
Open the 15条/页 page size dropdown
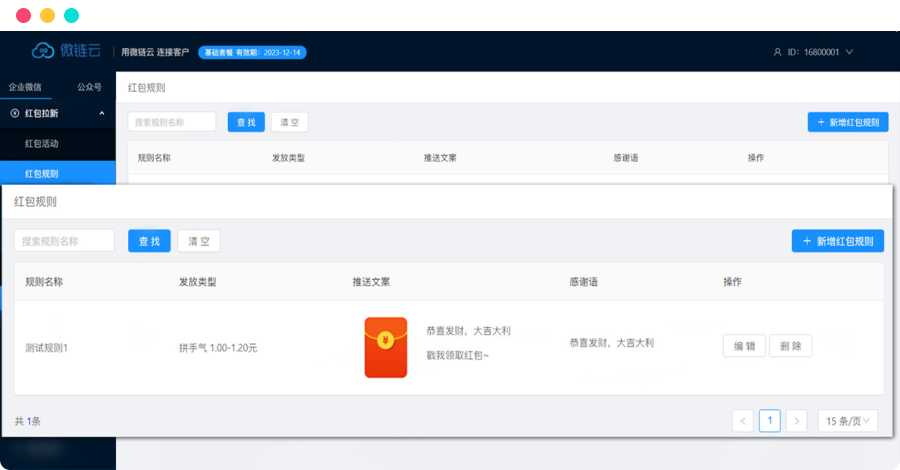[847, 421]
